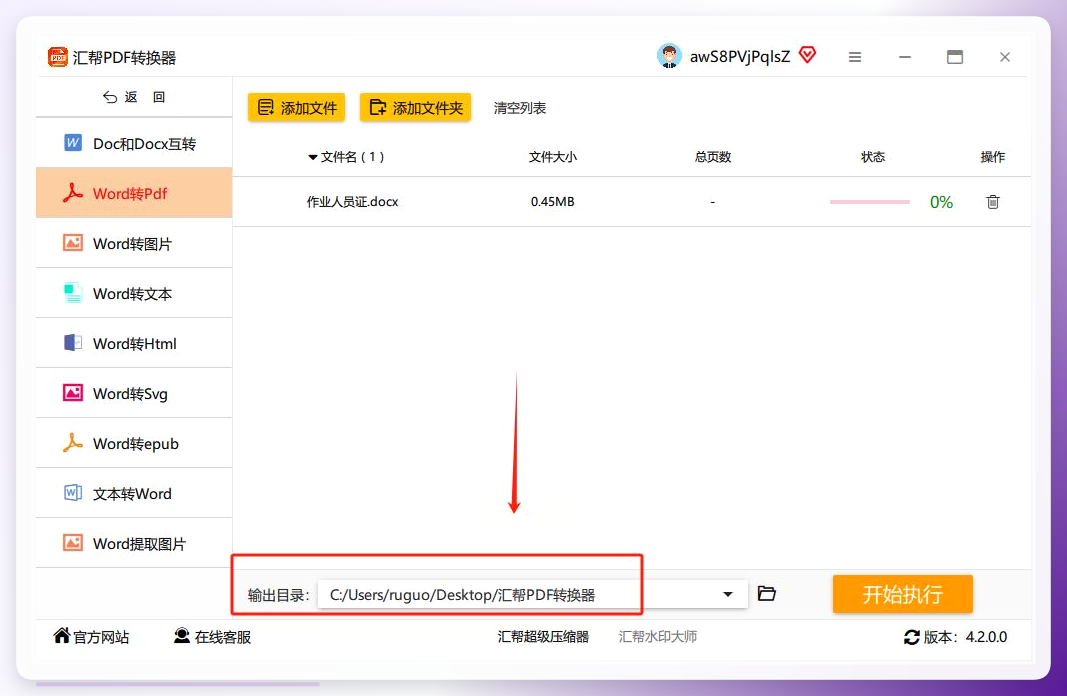Expand the 输出目录 dropdown arrow
This screenshot has width=1067, height=696.
pyautogui.click(x=727, y=594)
